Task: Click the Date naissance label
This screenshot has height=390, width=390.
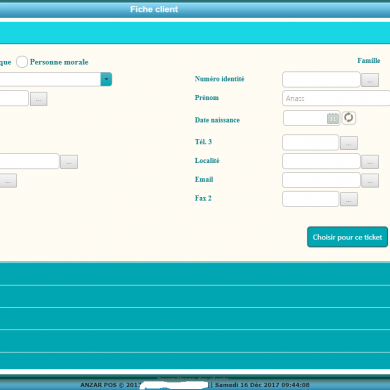Action: click(217, 120)
